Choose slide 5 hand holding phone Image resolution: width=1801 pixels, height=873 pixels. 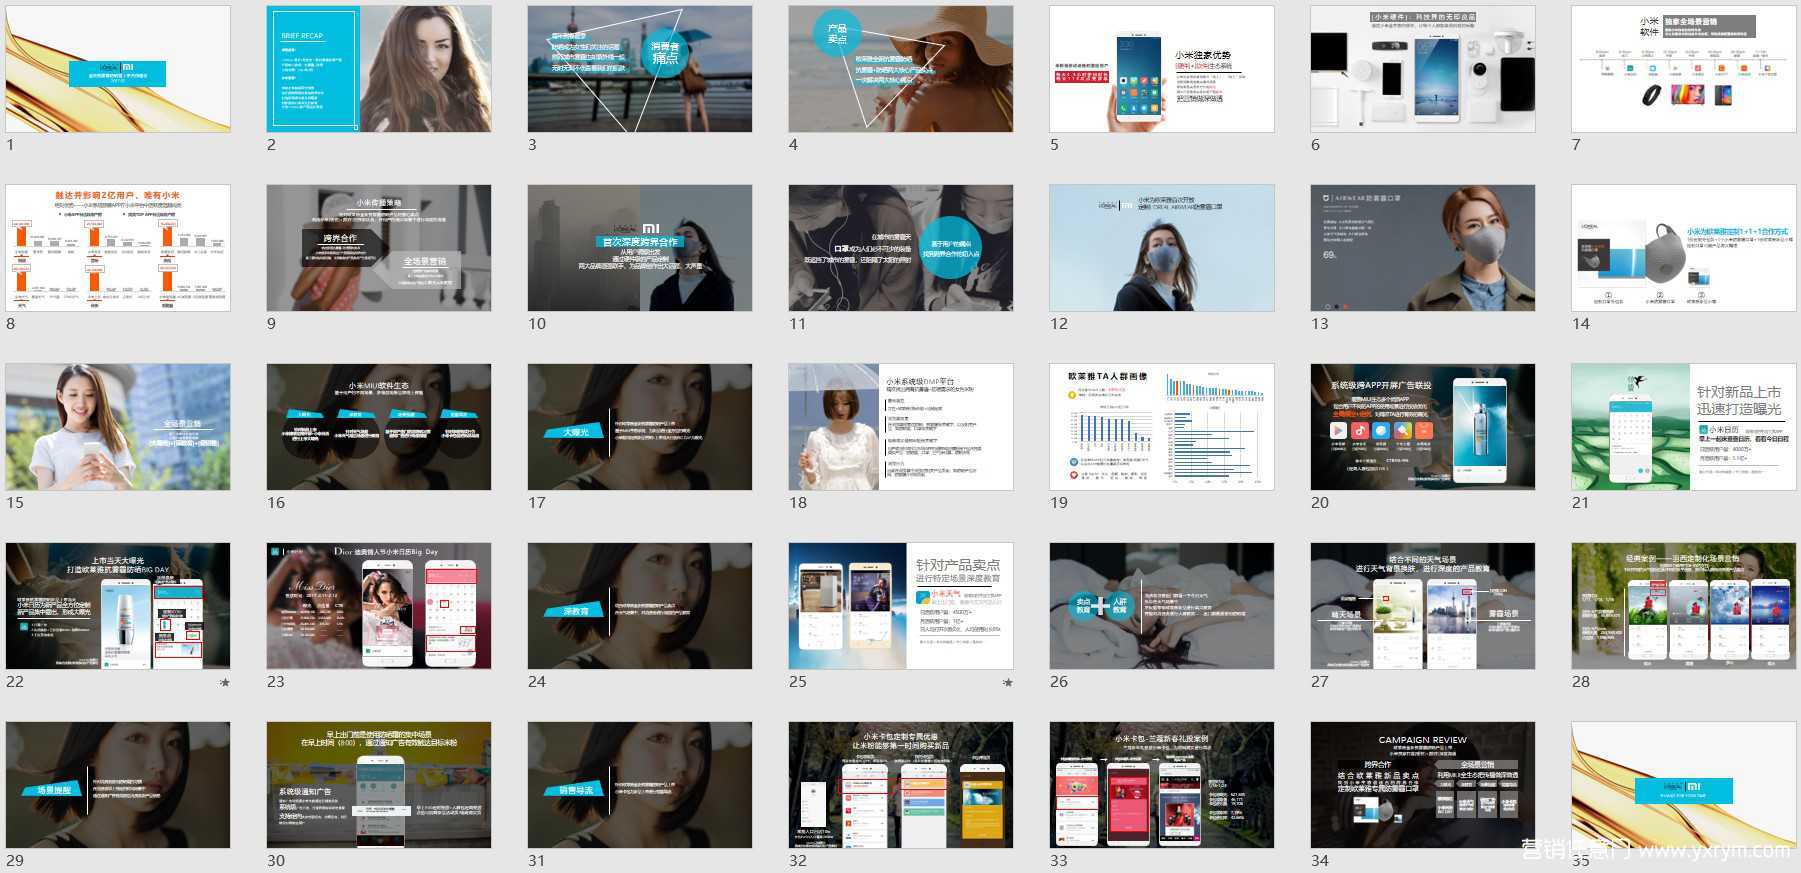[x=1162, y=69]
